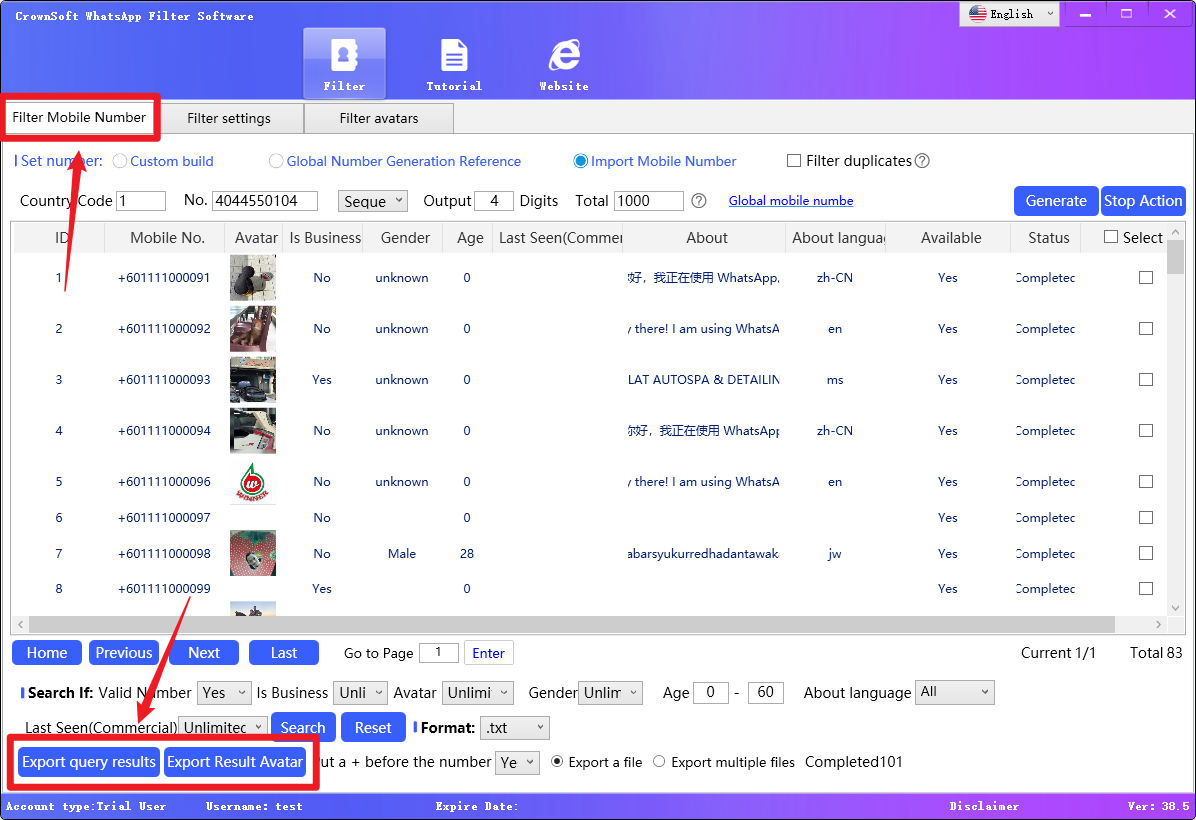Open the Filter toolbar icon
Viewport: 1196px width, 820px height.
[x=344, y=63]
